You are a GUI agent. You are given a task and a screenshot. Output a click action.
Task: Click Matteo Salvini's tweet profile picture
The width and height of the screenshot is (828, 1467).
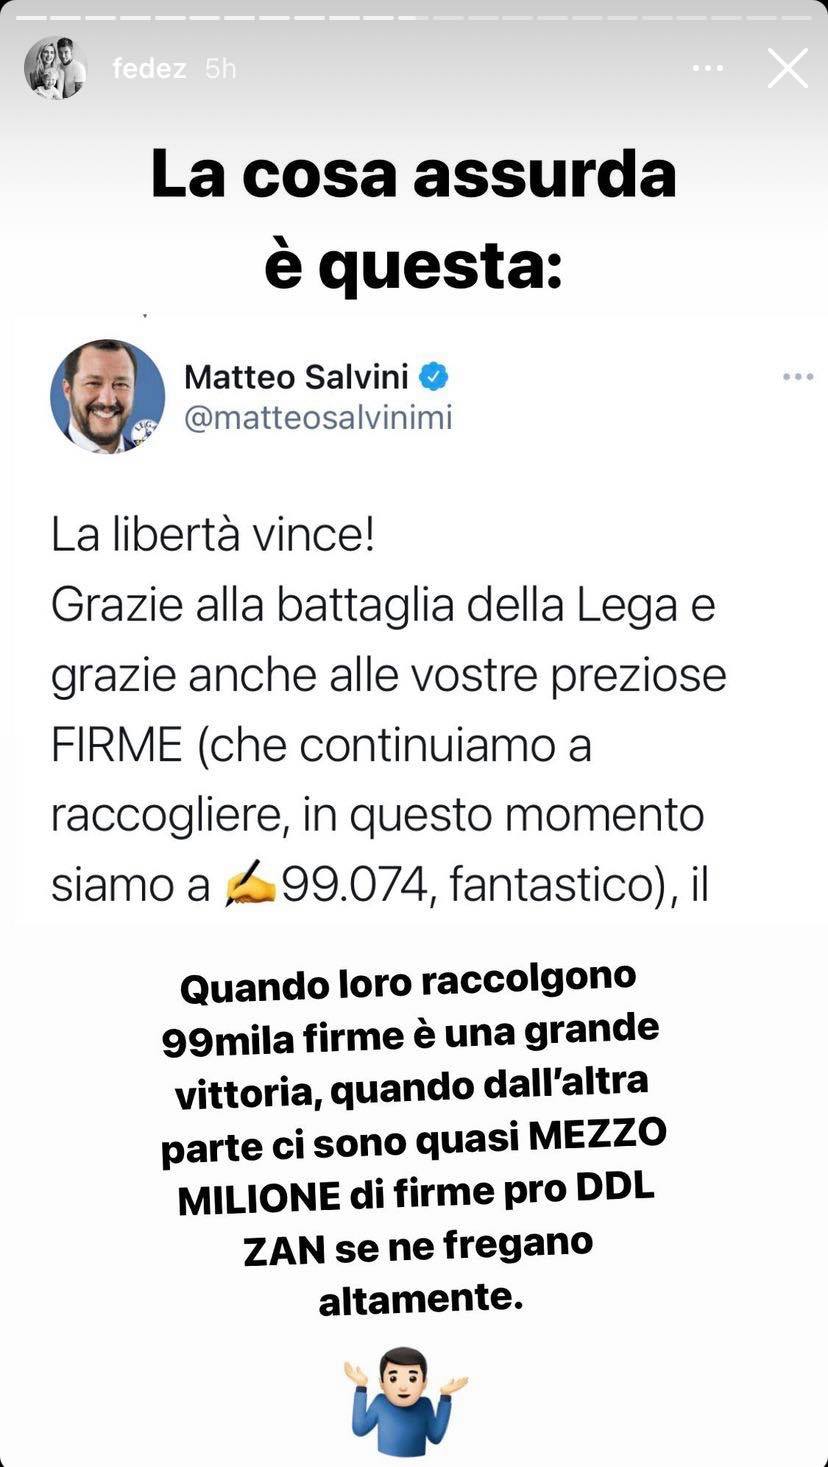(x=107, y=396)
